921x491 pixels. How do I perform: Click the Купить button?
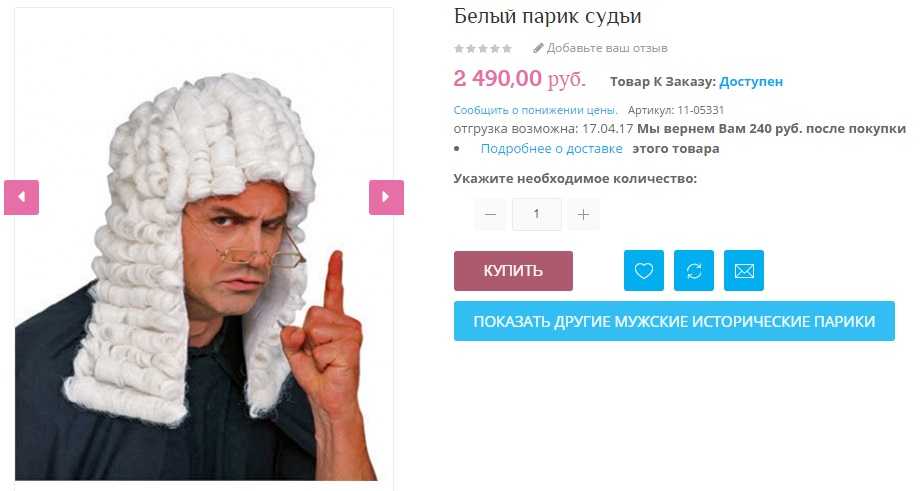coord(513,271)
